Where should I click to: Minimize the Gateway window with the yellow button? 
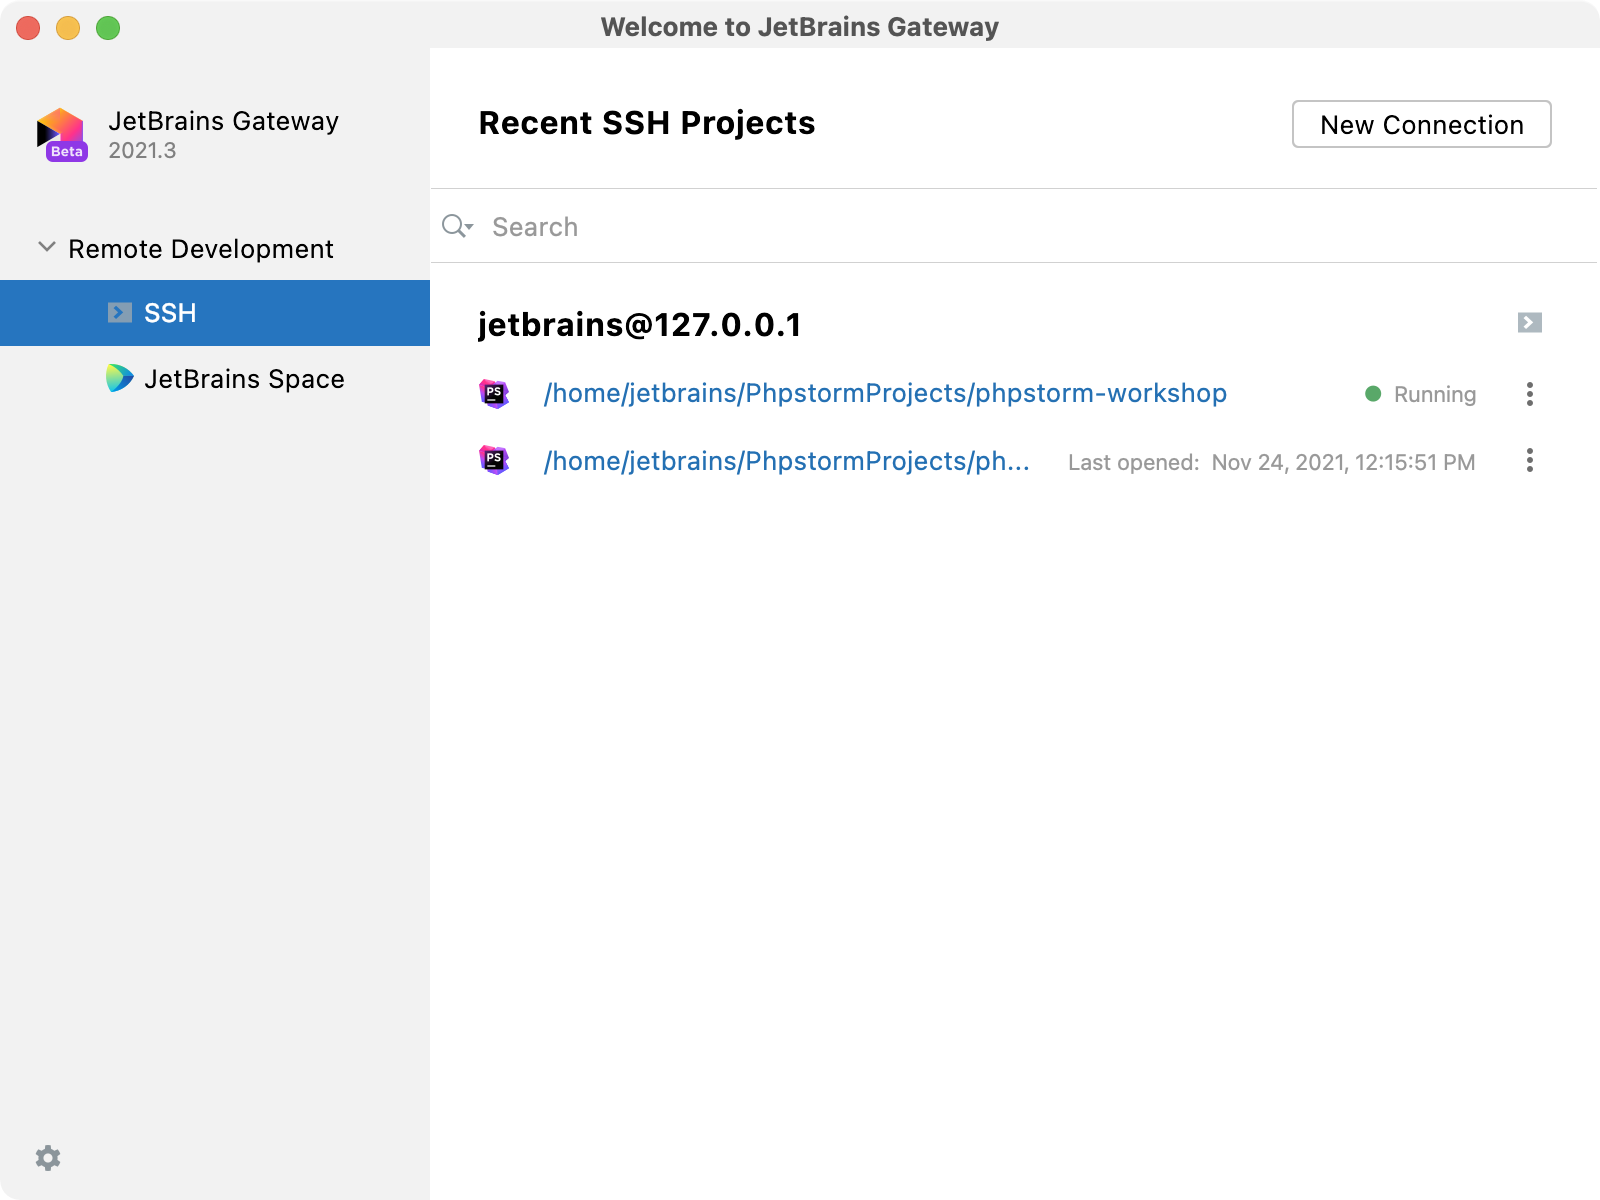68,28
